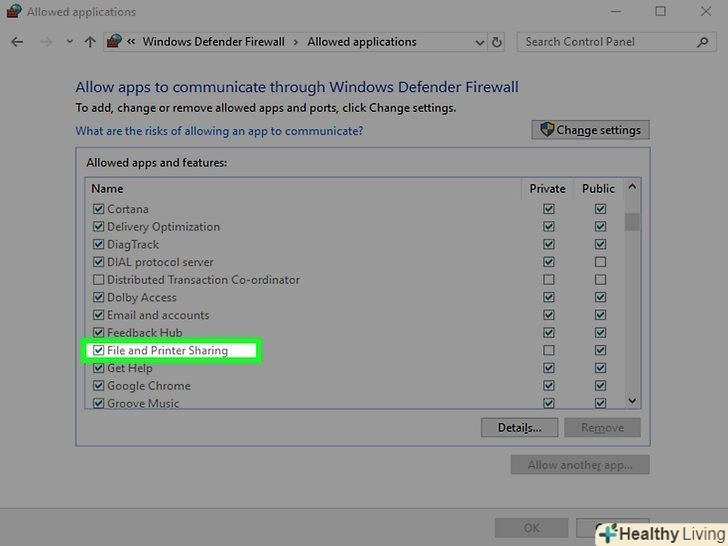This screenshot has width=728, height=546.
Task: Toggle Delivery Optimization name checkbox
Action: (x=98, y=227)
